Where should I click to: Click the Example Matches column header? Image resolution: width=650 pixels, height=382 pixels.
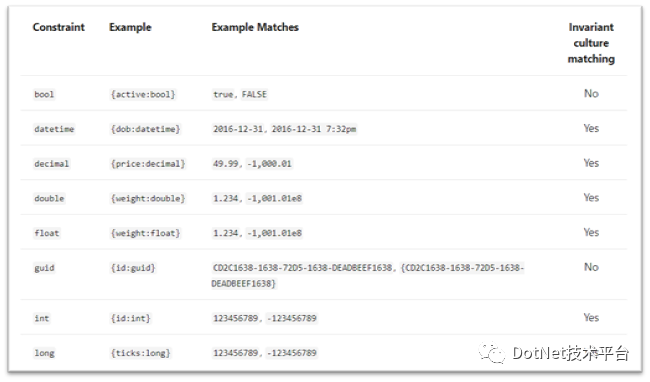click(255, 27)
